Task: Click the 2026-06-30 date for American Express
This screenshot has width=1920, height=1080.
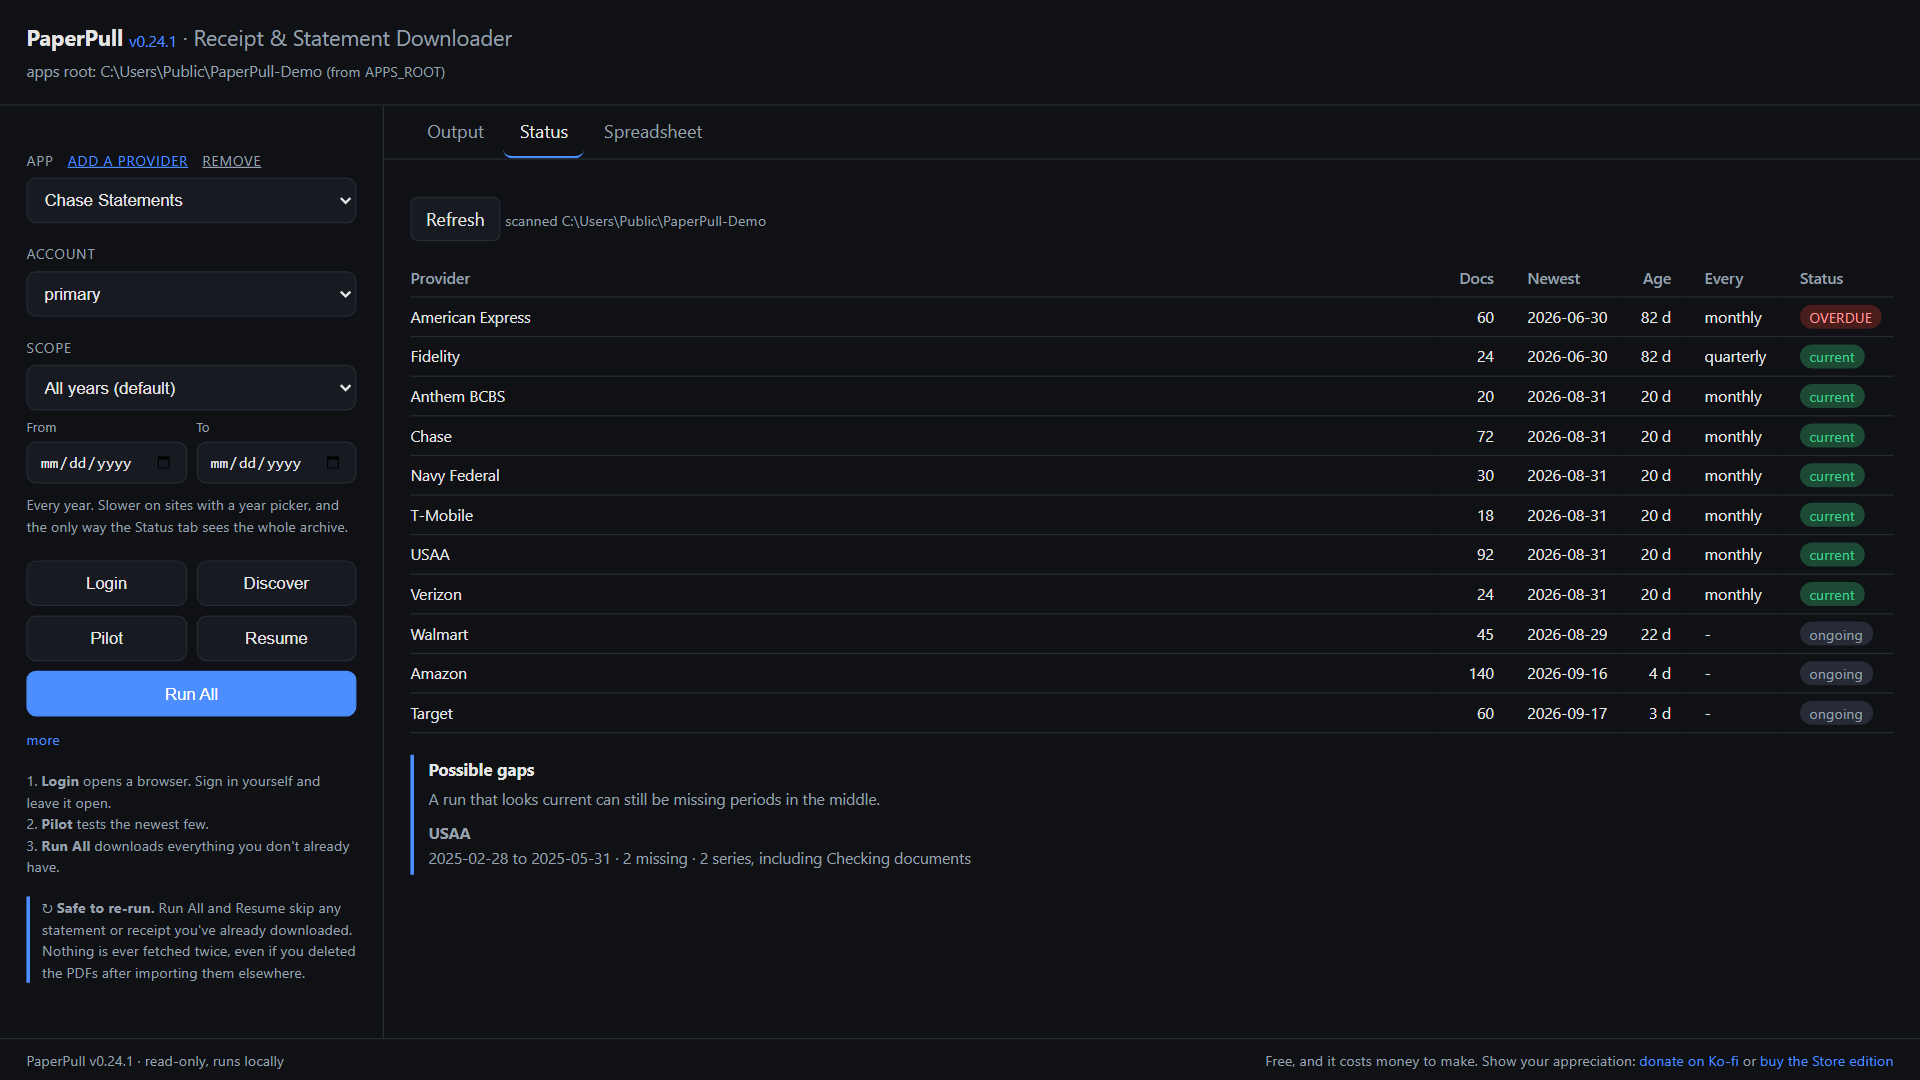Action: point(1567,318)
